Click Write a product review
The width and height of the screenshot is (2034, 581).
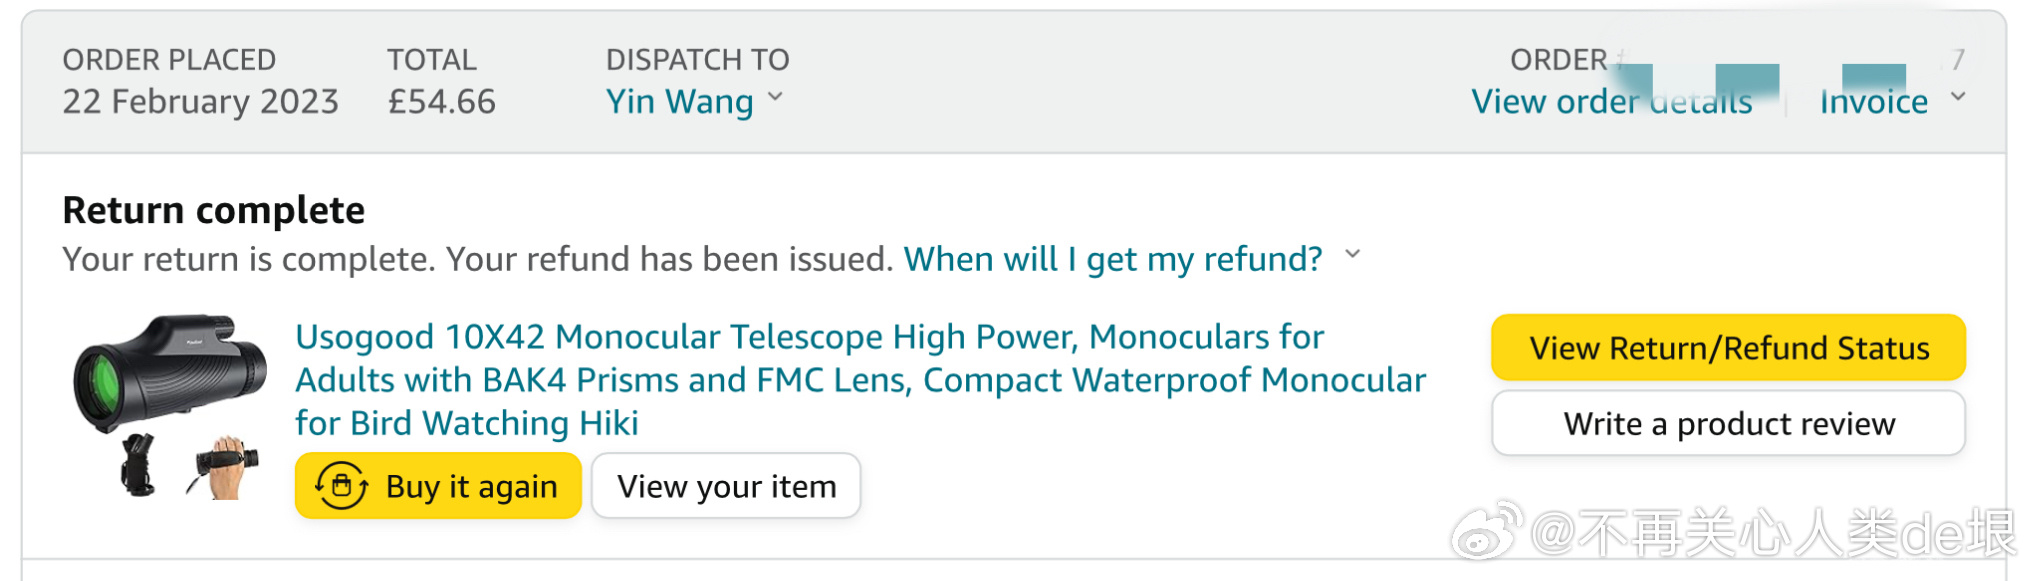click(x=1728, y=424)
